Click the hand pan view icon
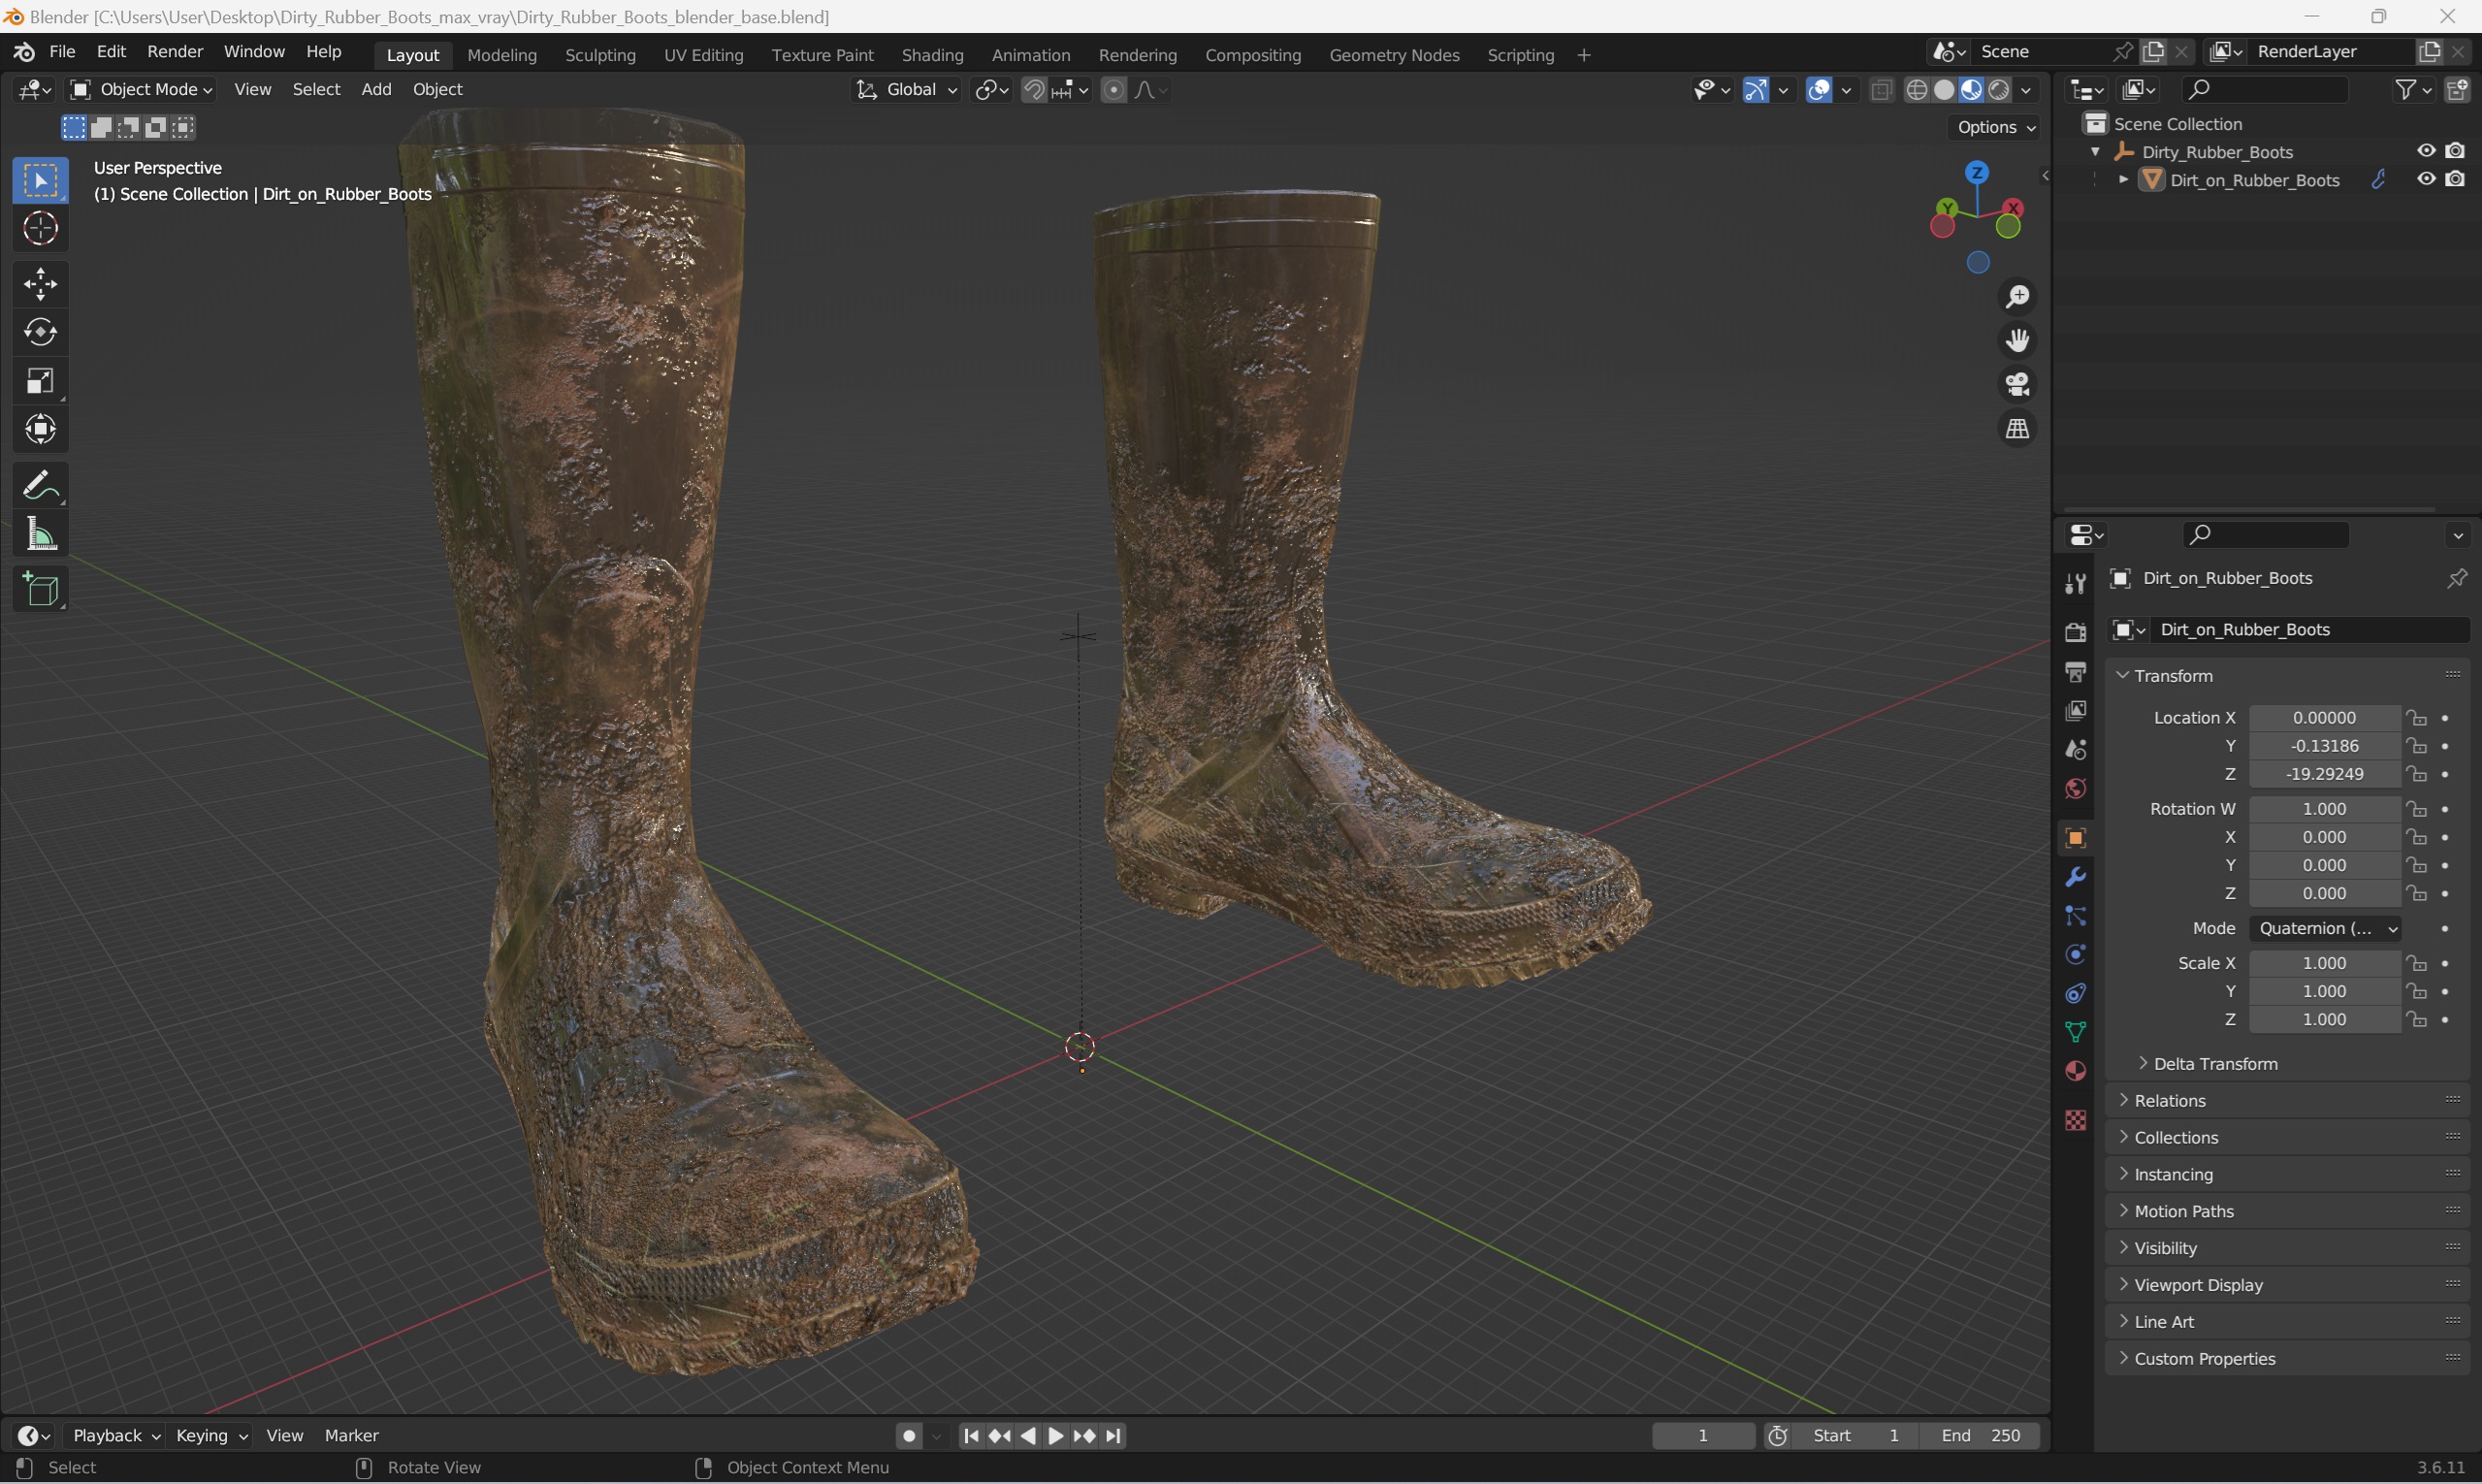 pos(2018,340)
